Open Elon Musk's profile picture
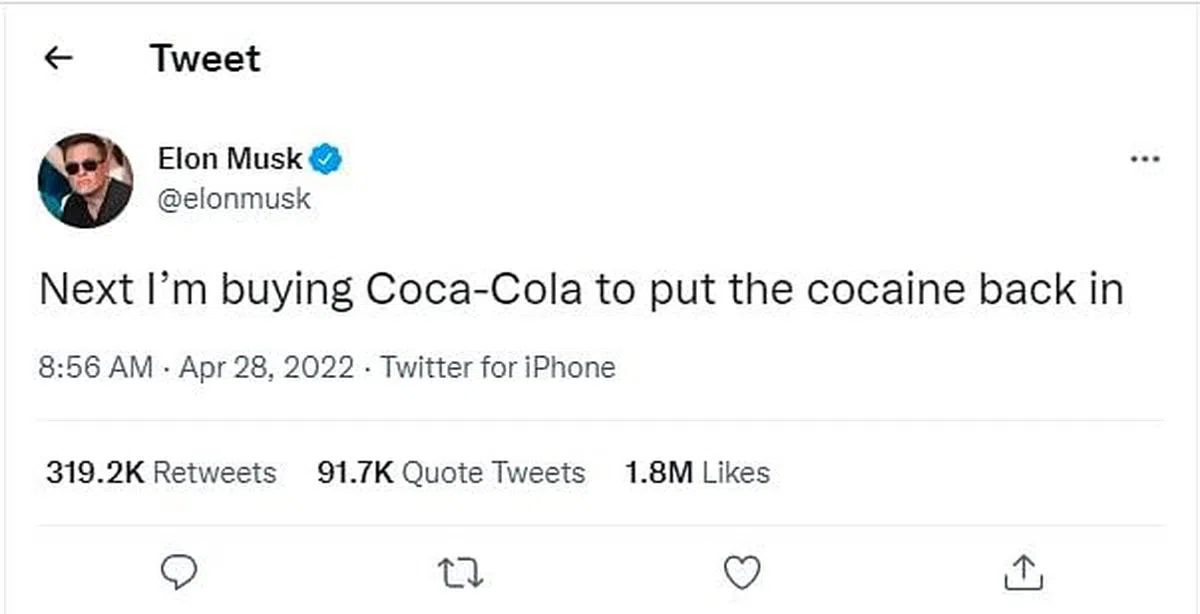1200x614 pixels. tap(86, 179)
